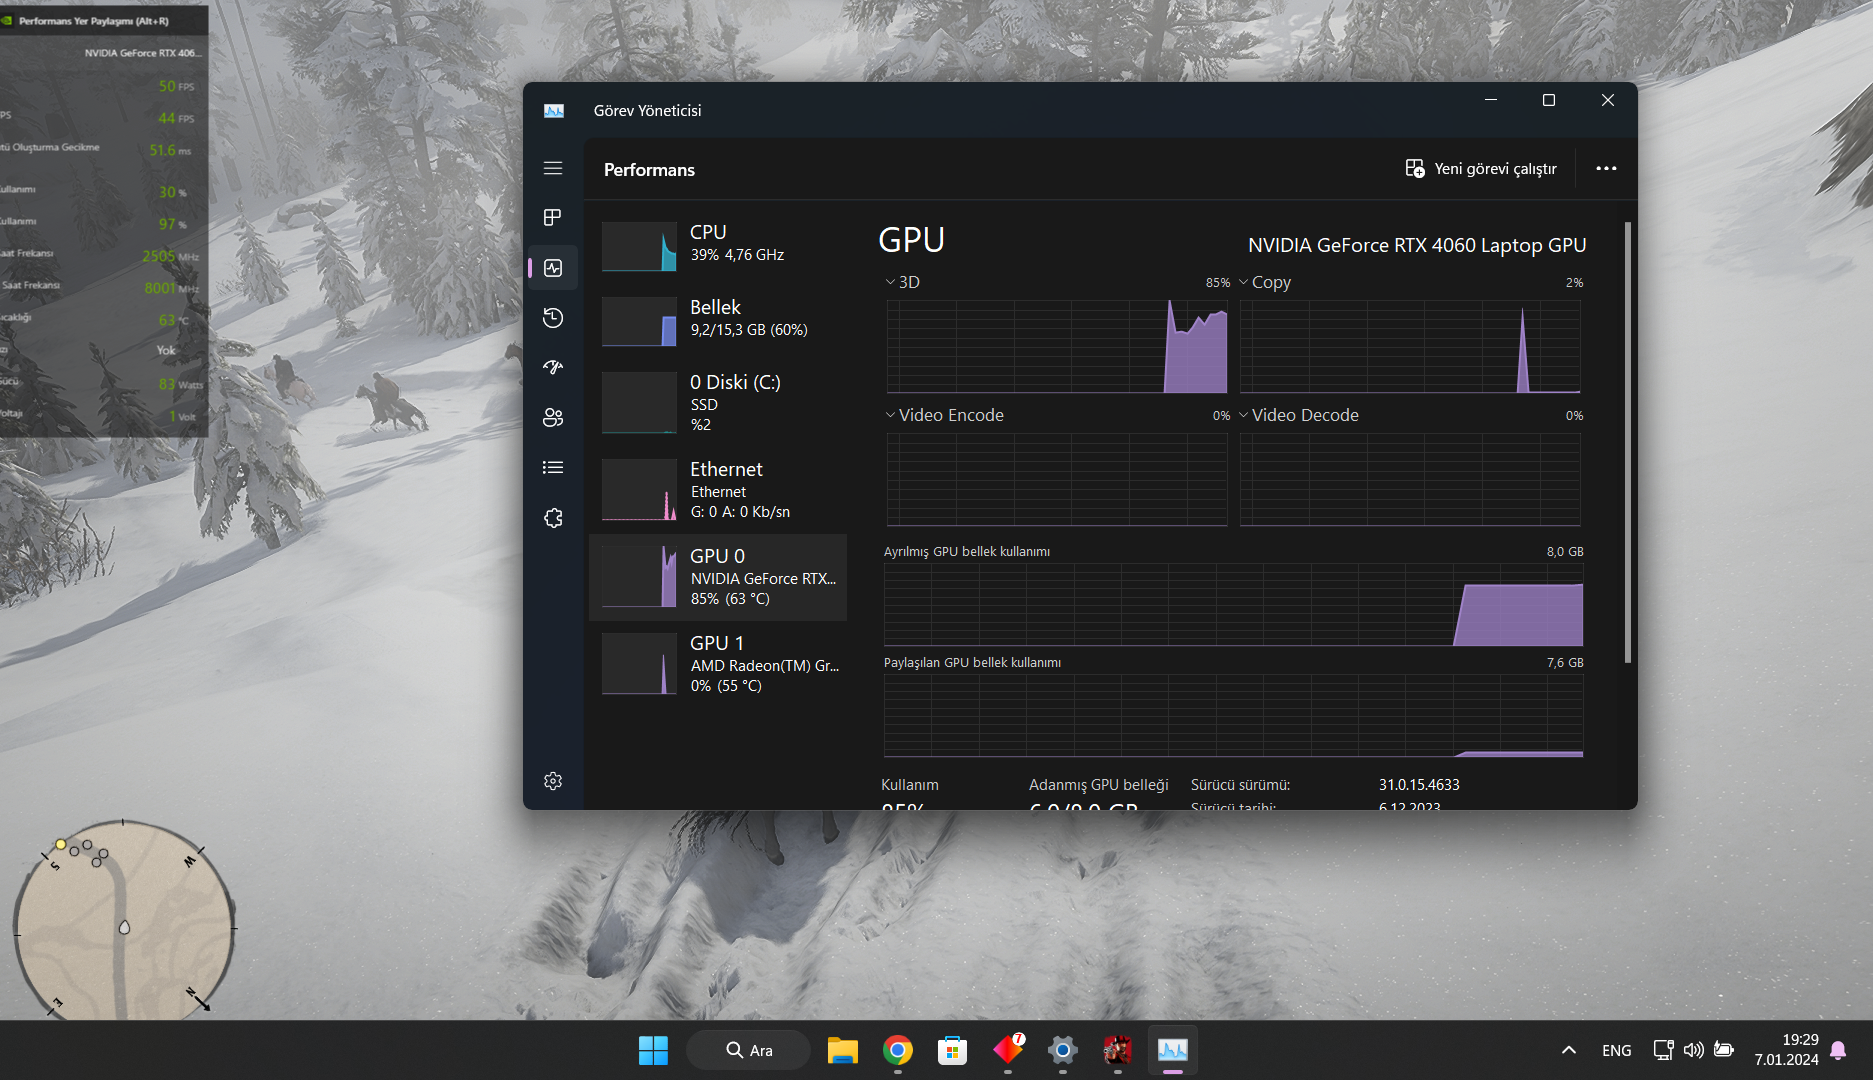
Task: Click the 'Adanmış GPU belleği' label
Action: (x=1098, y=785)
